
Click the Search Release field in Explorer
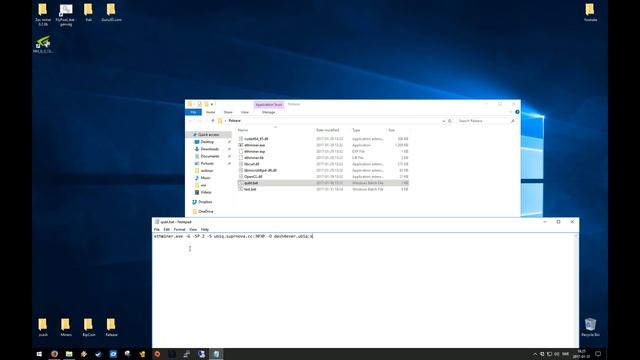click(x=486, y=121)
